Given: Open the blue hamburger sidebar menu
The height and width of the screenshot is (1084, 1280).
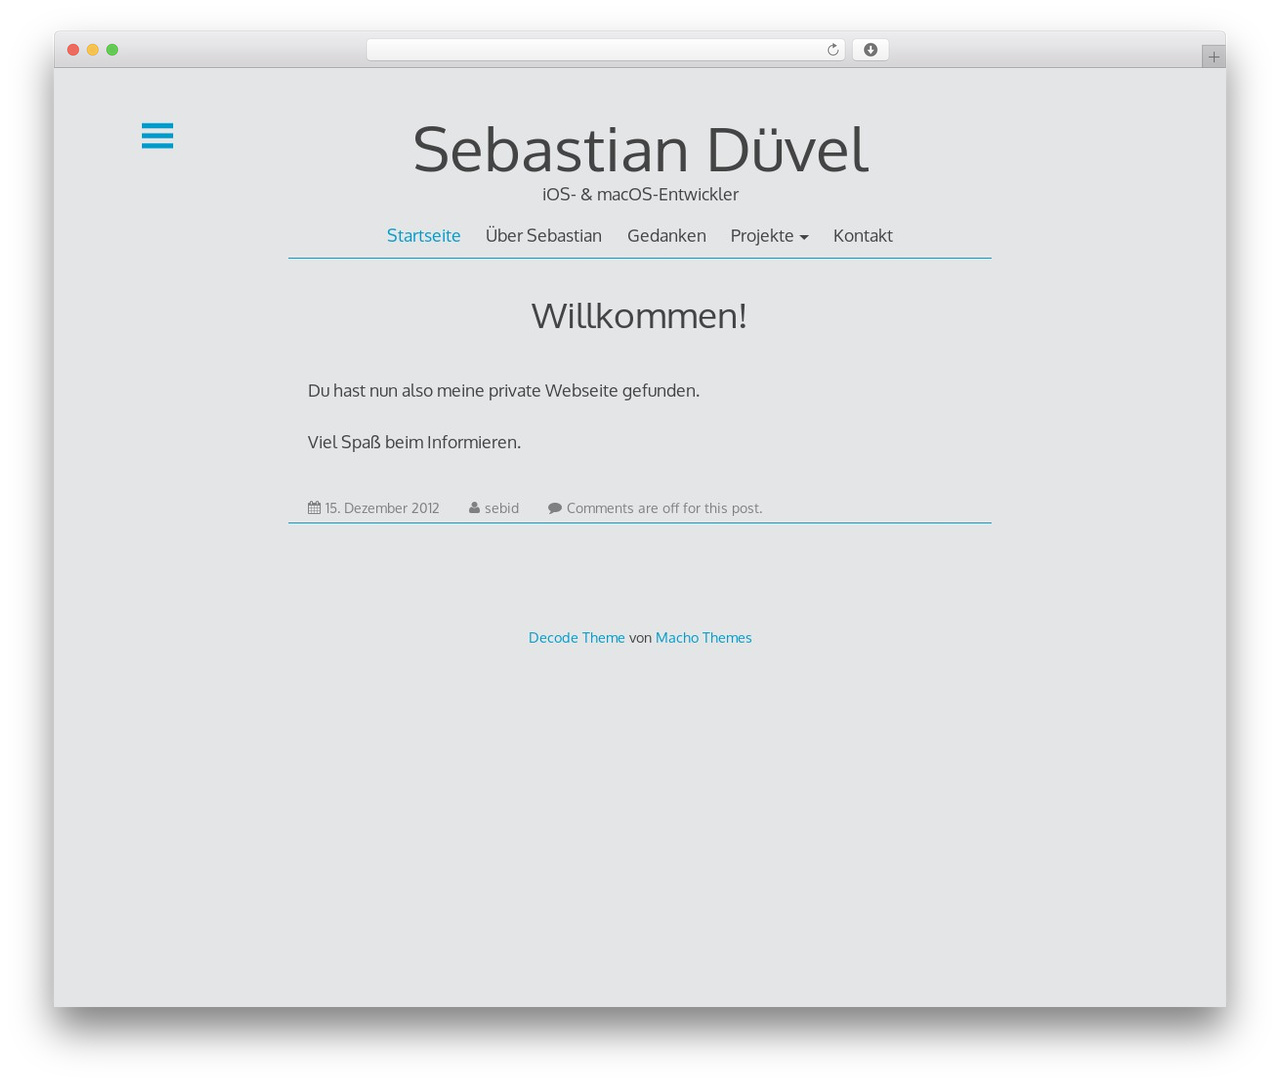Looking at the screenshot, I should coord(157,135).
